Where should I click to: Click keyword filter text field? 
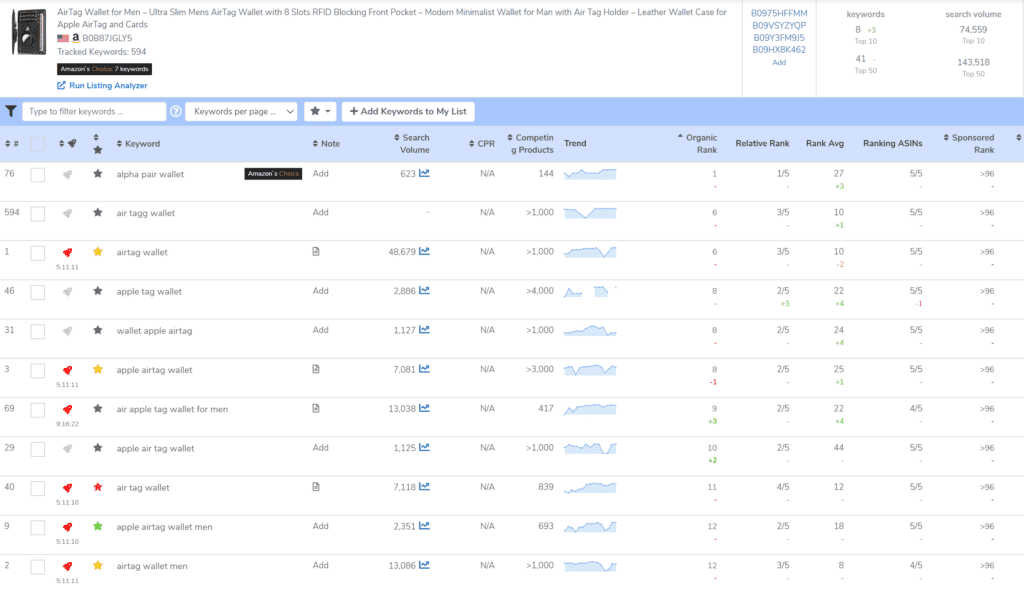pyautogui.click(x=94, y=111)
